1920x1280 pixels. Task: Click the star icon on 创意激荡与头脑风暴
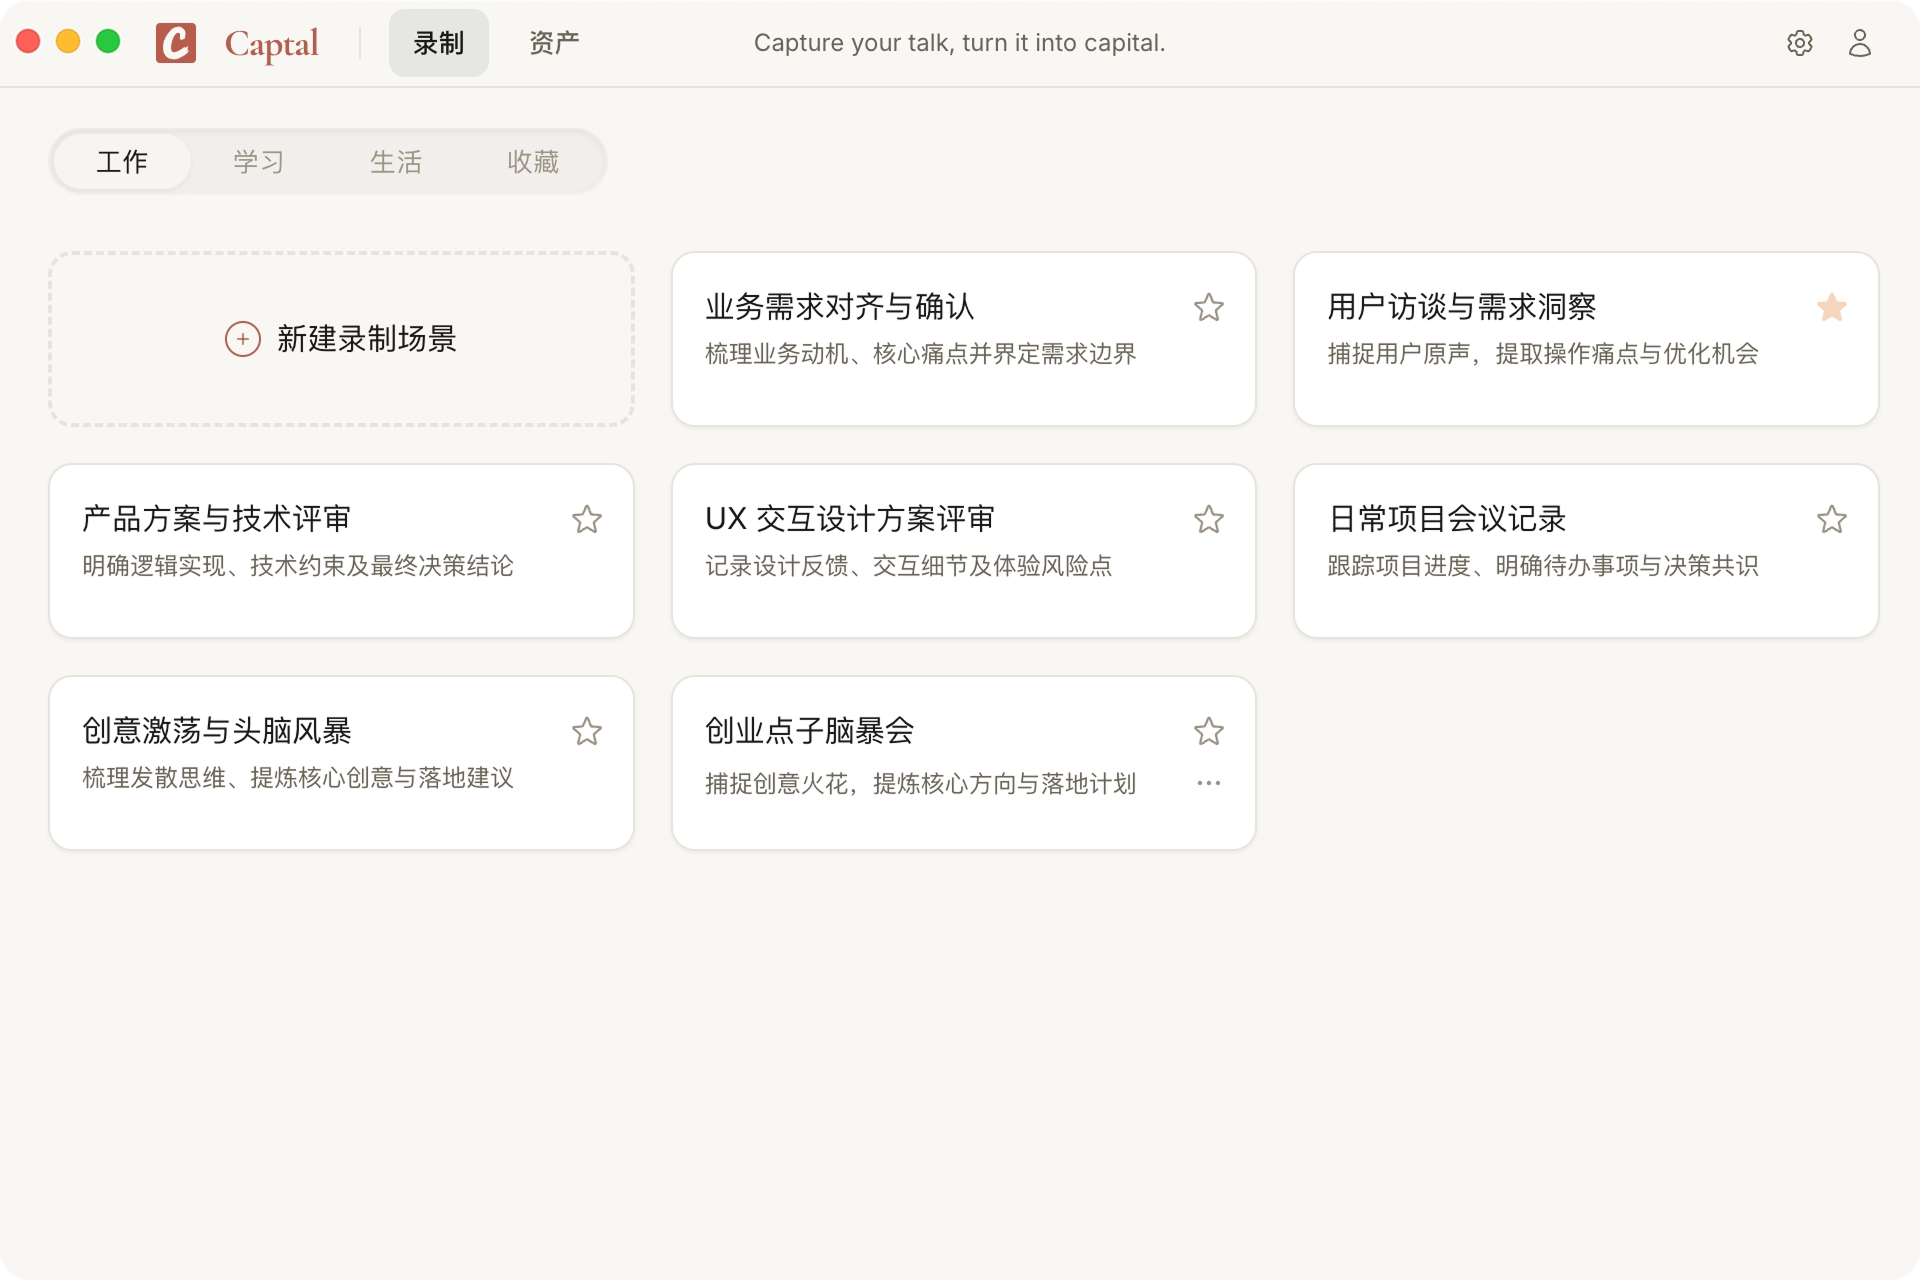pos(587,731)
